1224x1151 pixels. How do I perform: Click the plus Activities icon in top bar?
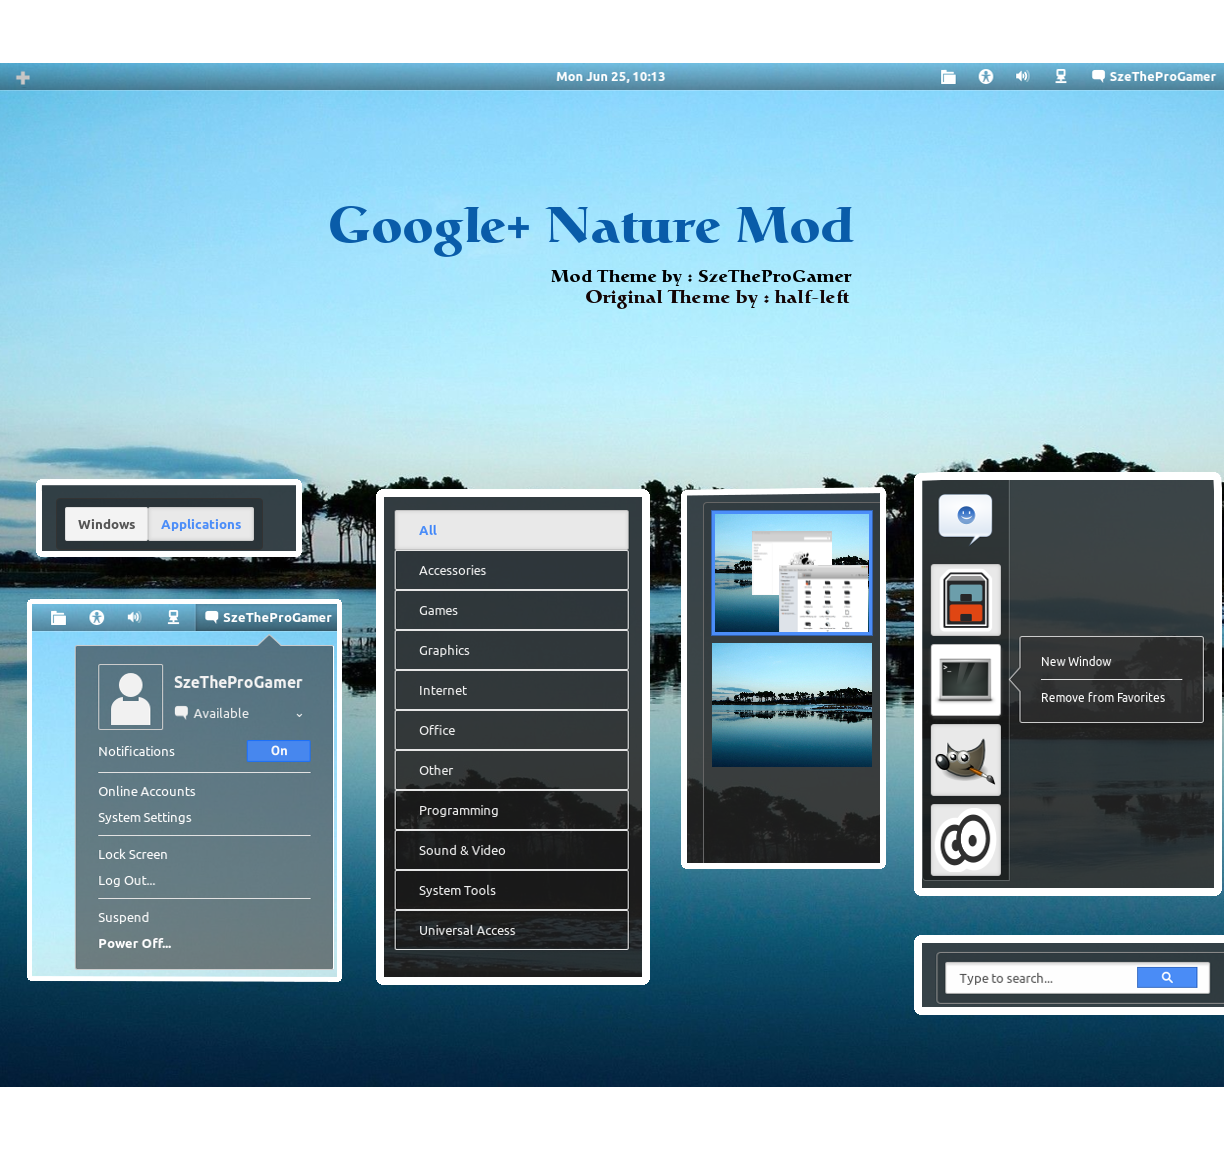click(23, 77)
